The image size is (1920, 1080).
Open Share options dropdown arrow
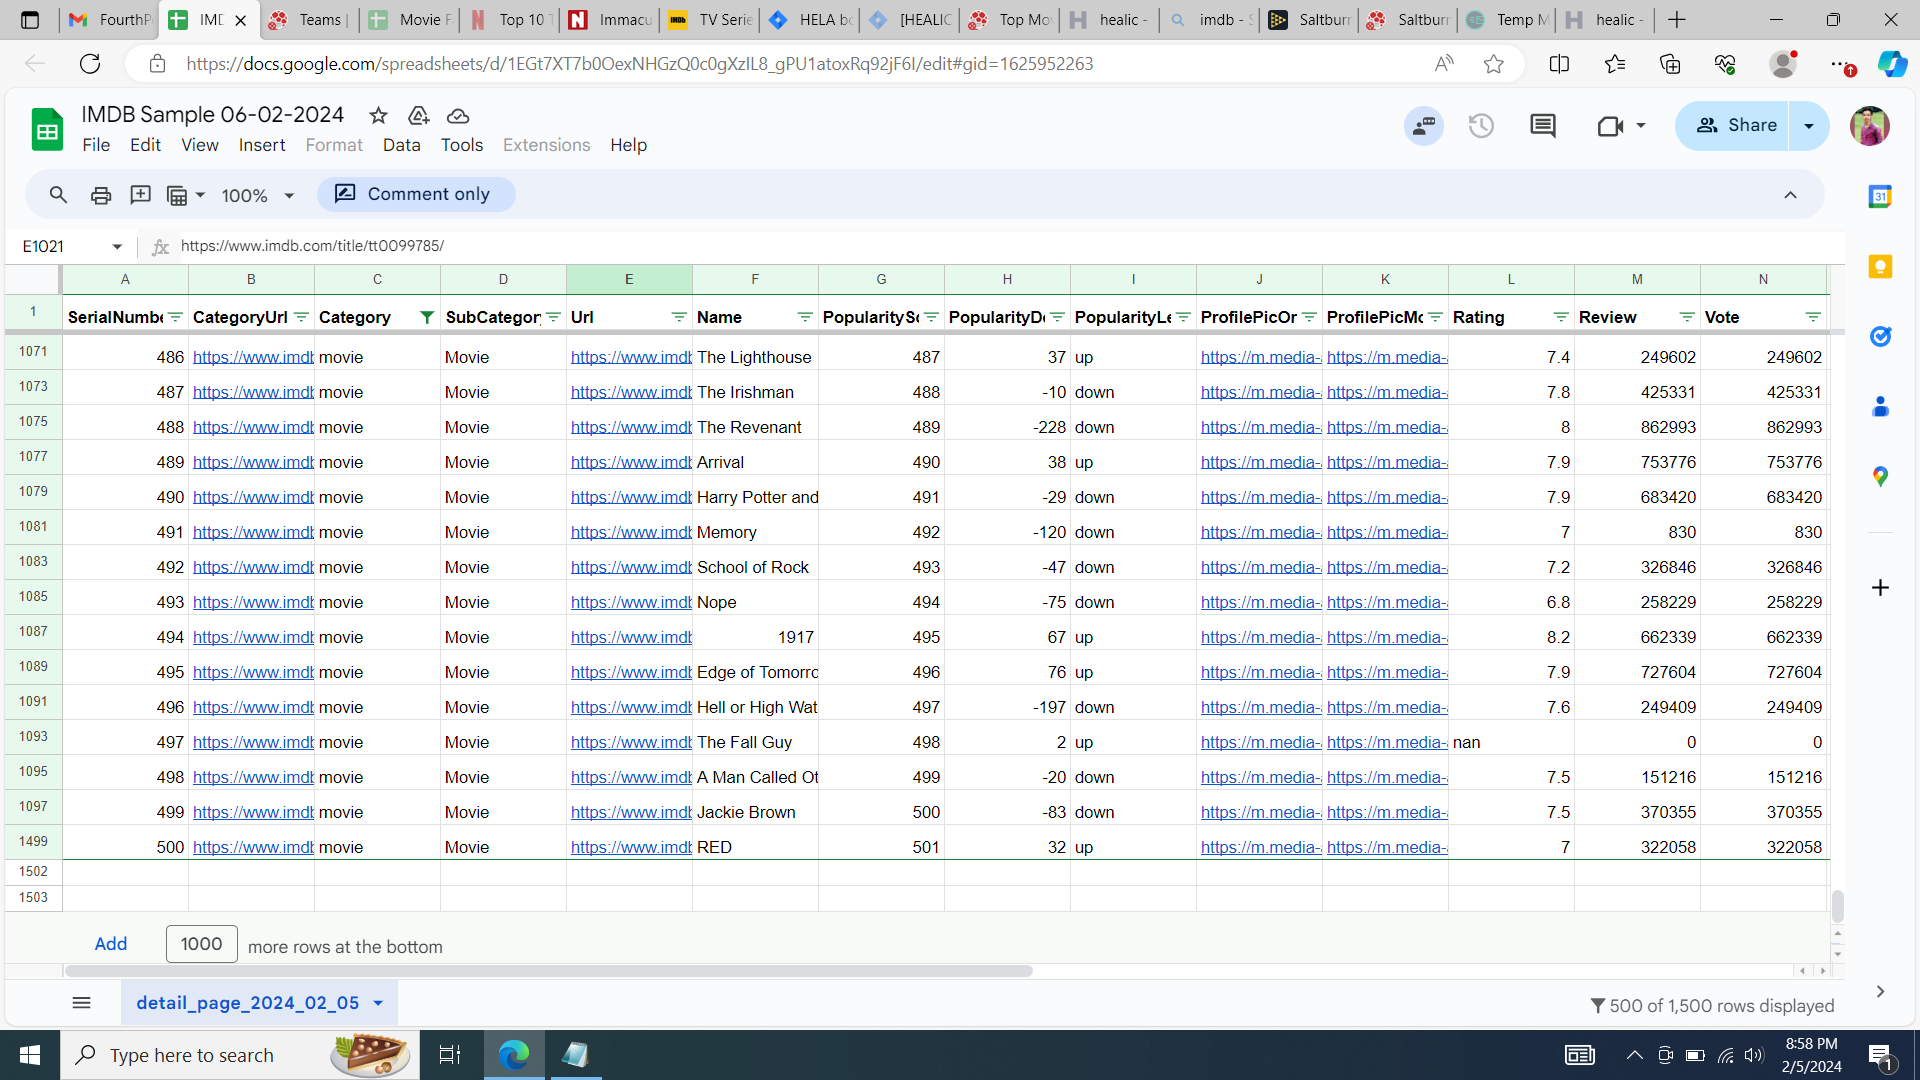tap(1809, 126)
